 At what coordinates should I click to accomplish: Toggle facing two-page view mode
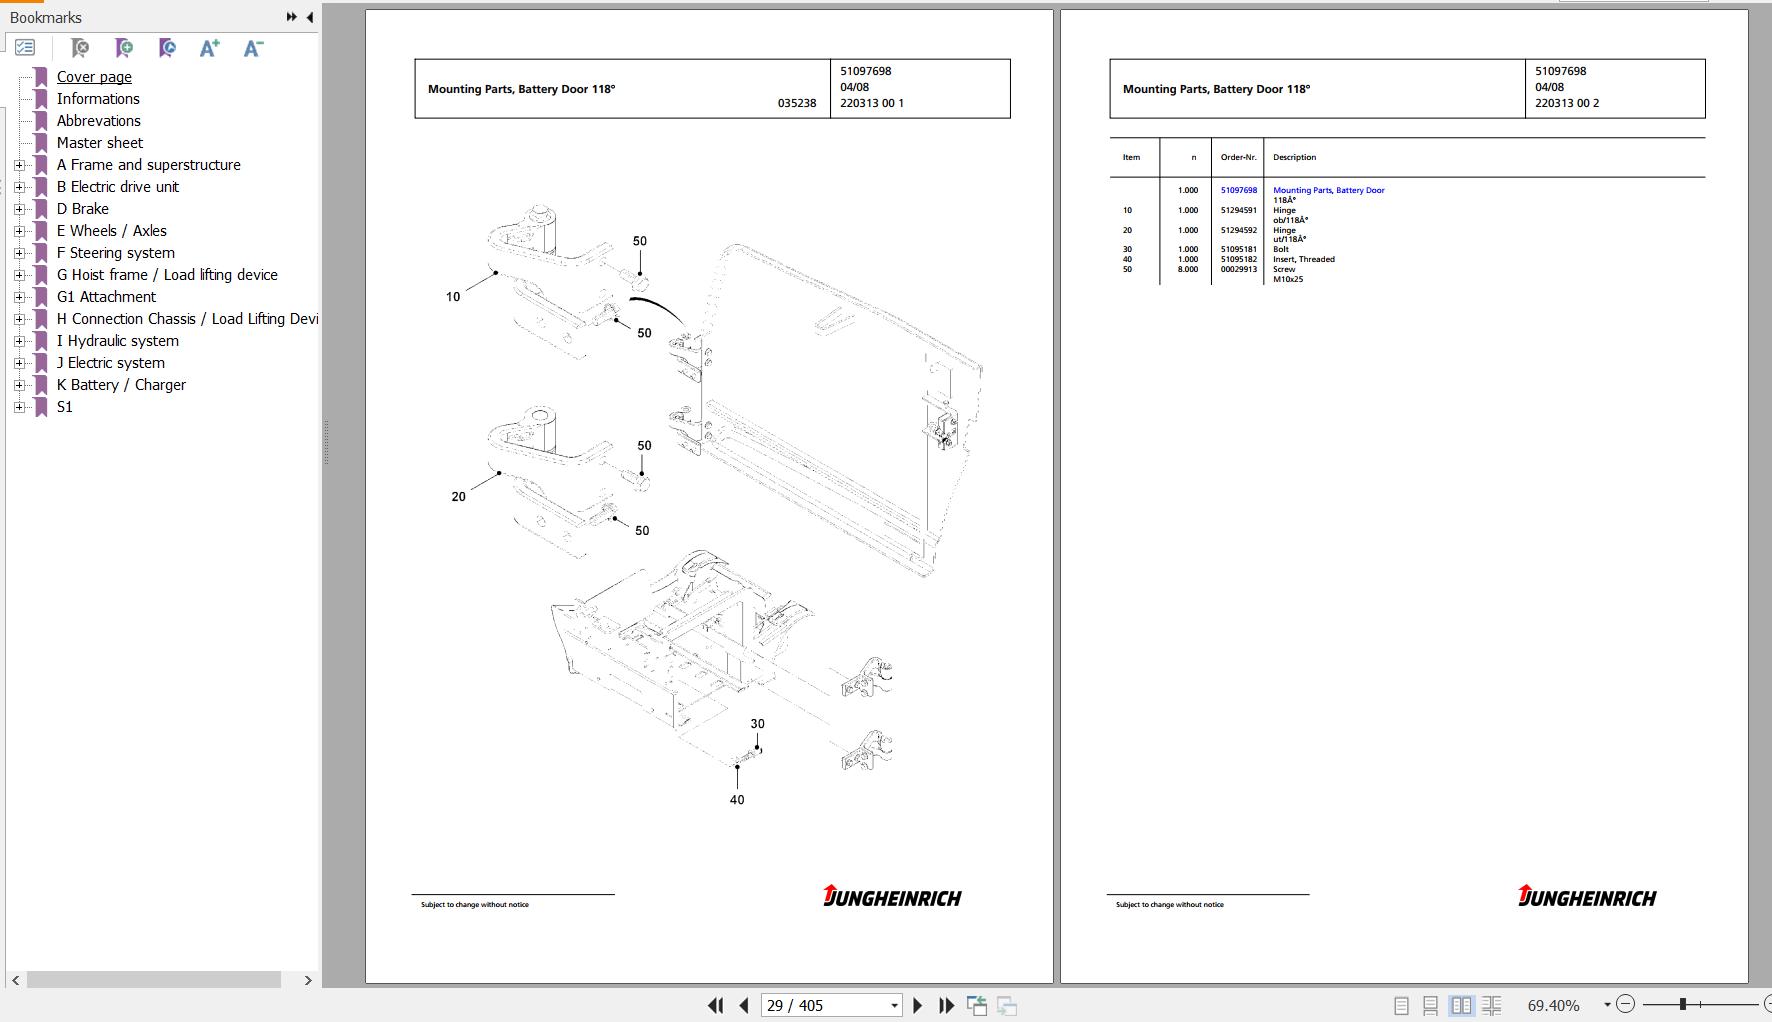(1461, 1005)
